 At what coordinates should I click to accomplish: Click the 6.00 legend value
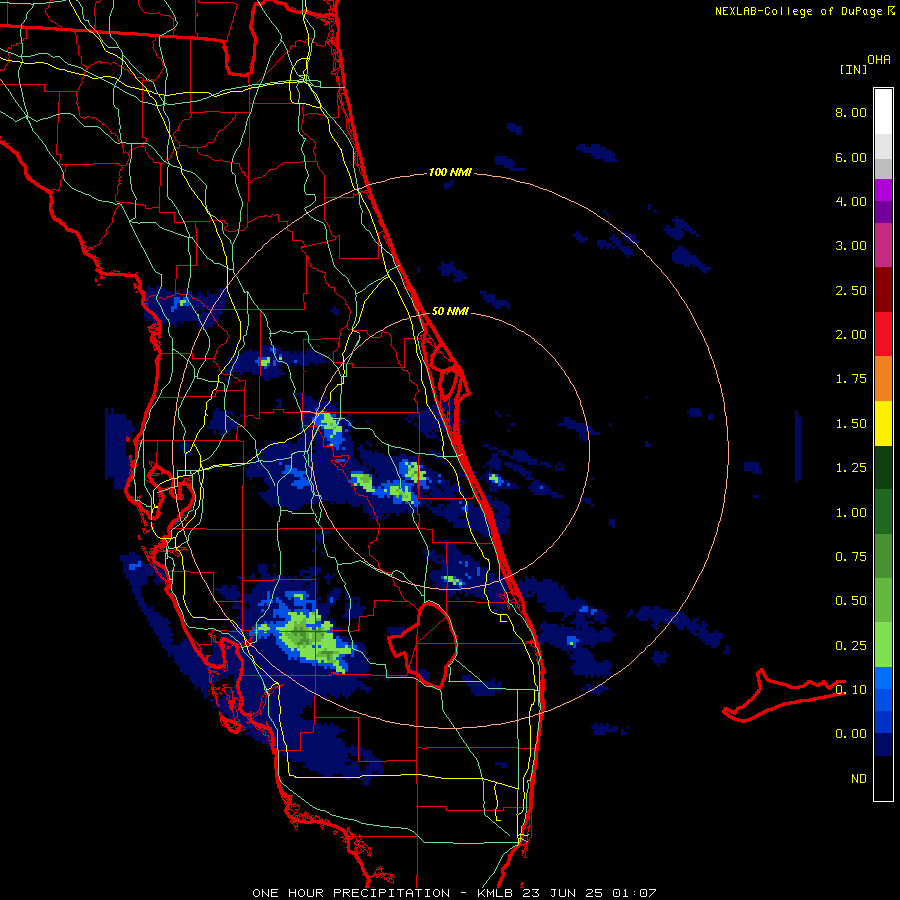coord(851,157)
